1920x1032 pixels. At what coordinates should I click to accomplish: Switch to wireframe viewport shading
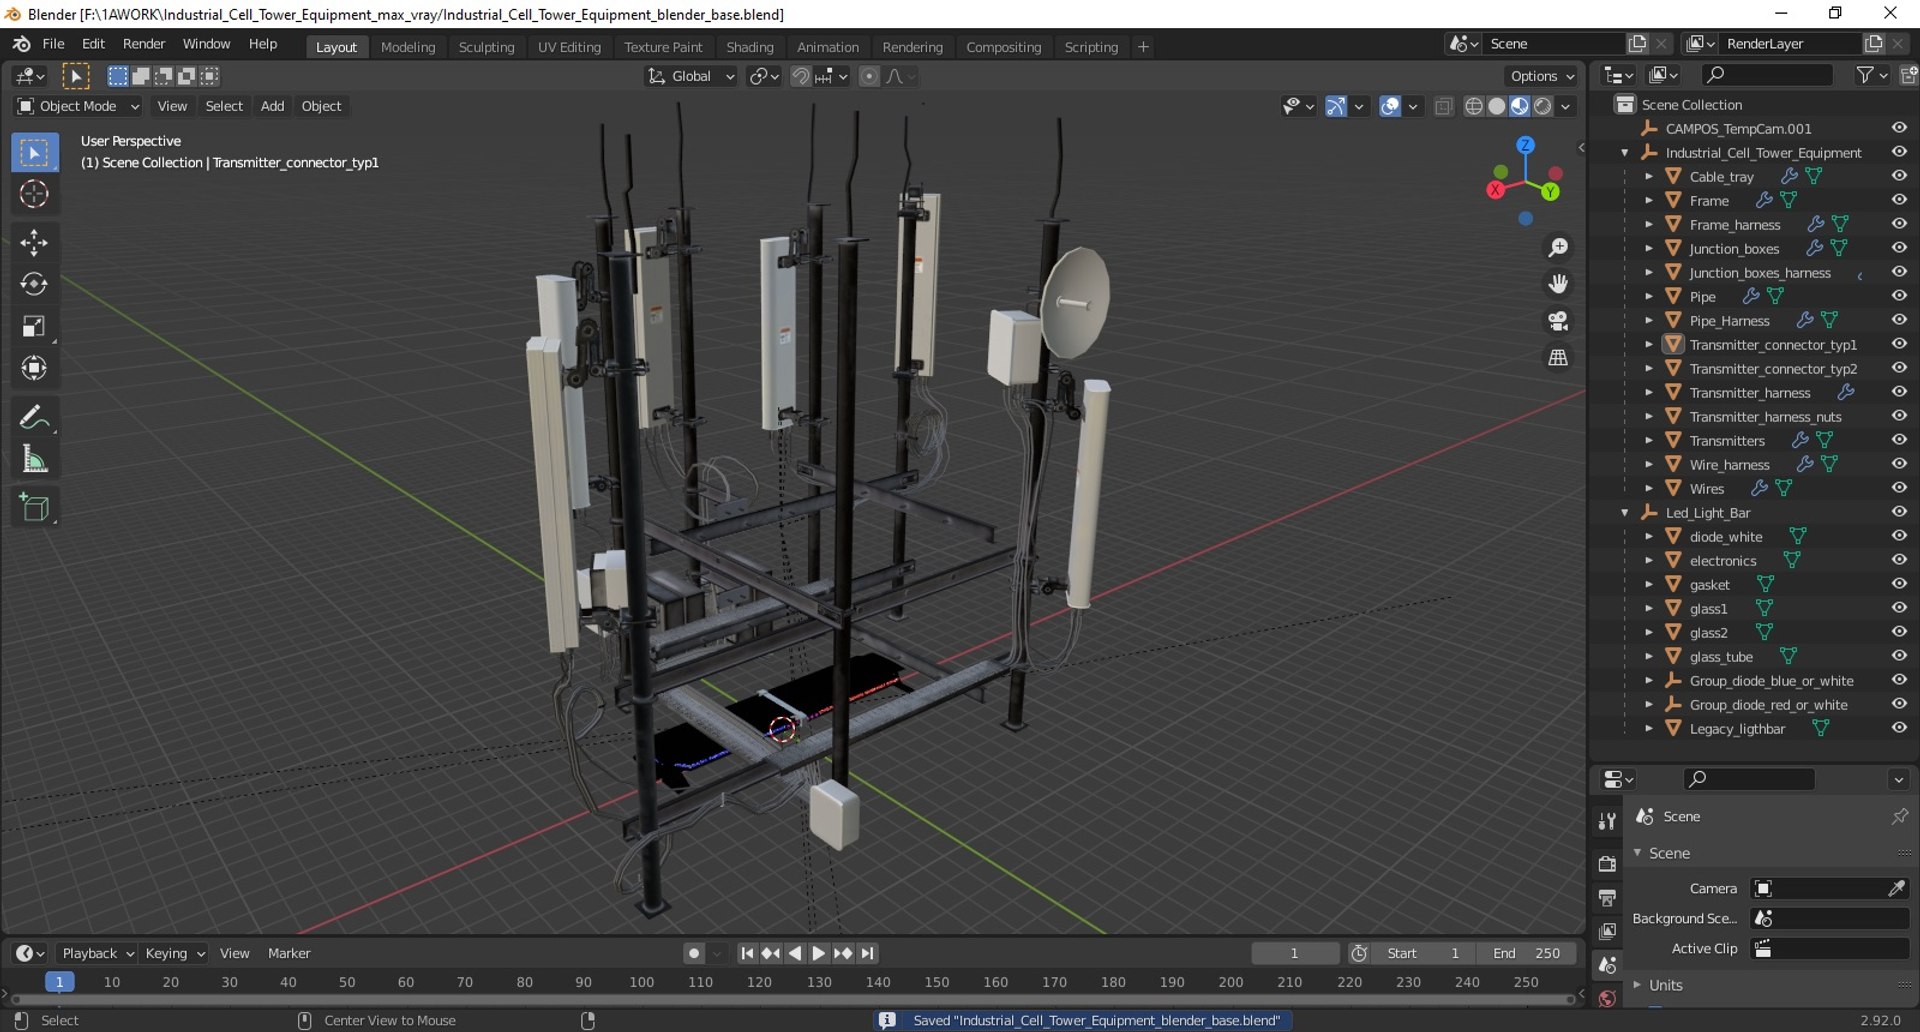[1473, 106]
